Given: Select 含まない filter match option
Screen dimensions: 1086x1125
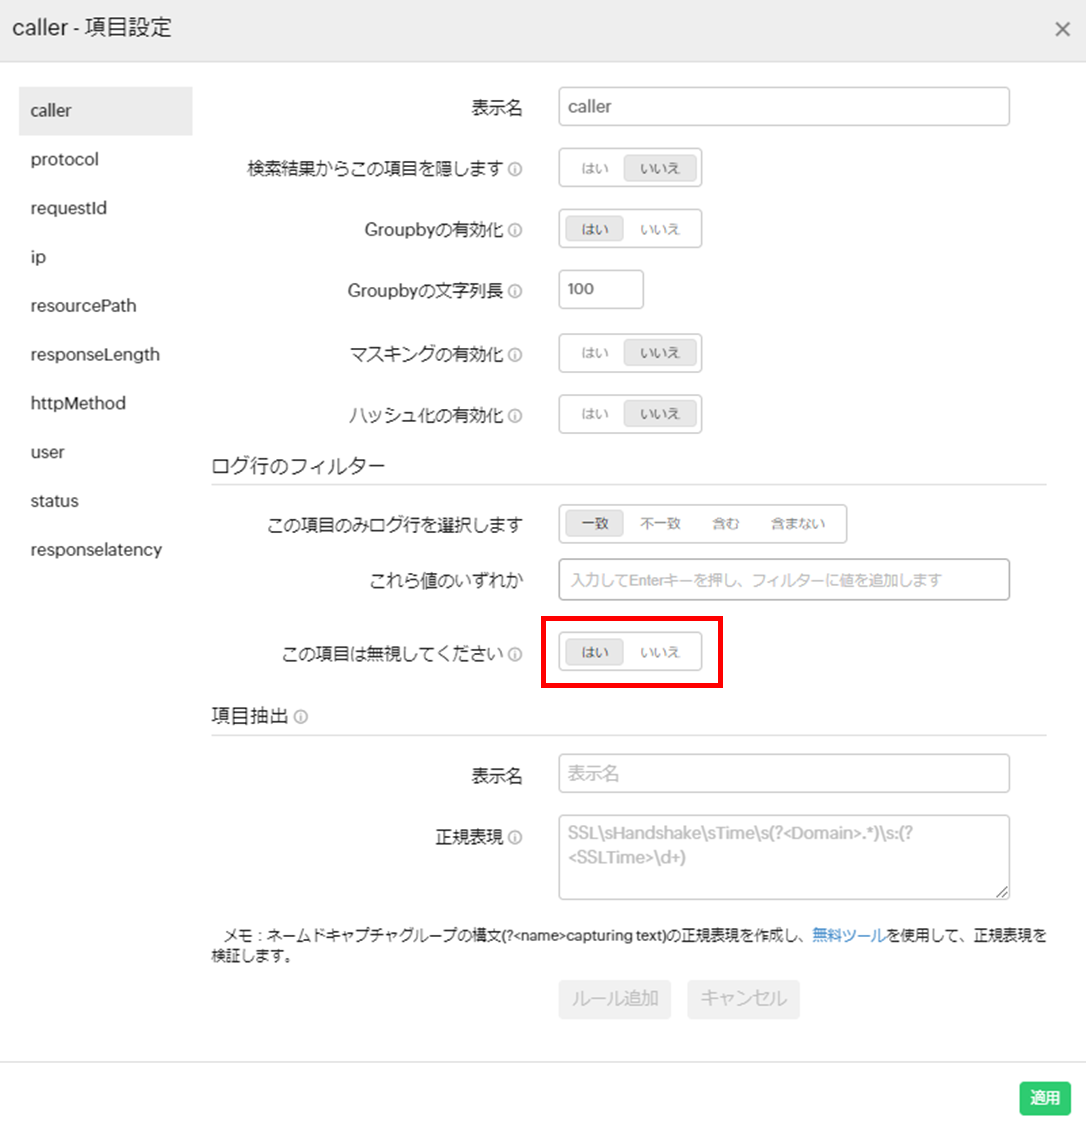Looking at the screenshot, I should pyautogui.click(x=798, y=523).
